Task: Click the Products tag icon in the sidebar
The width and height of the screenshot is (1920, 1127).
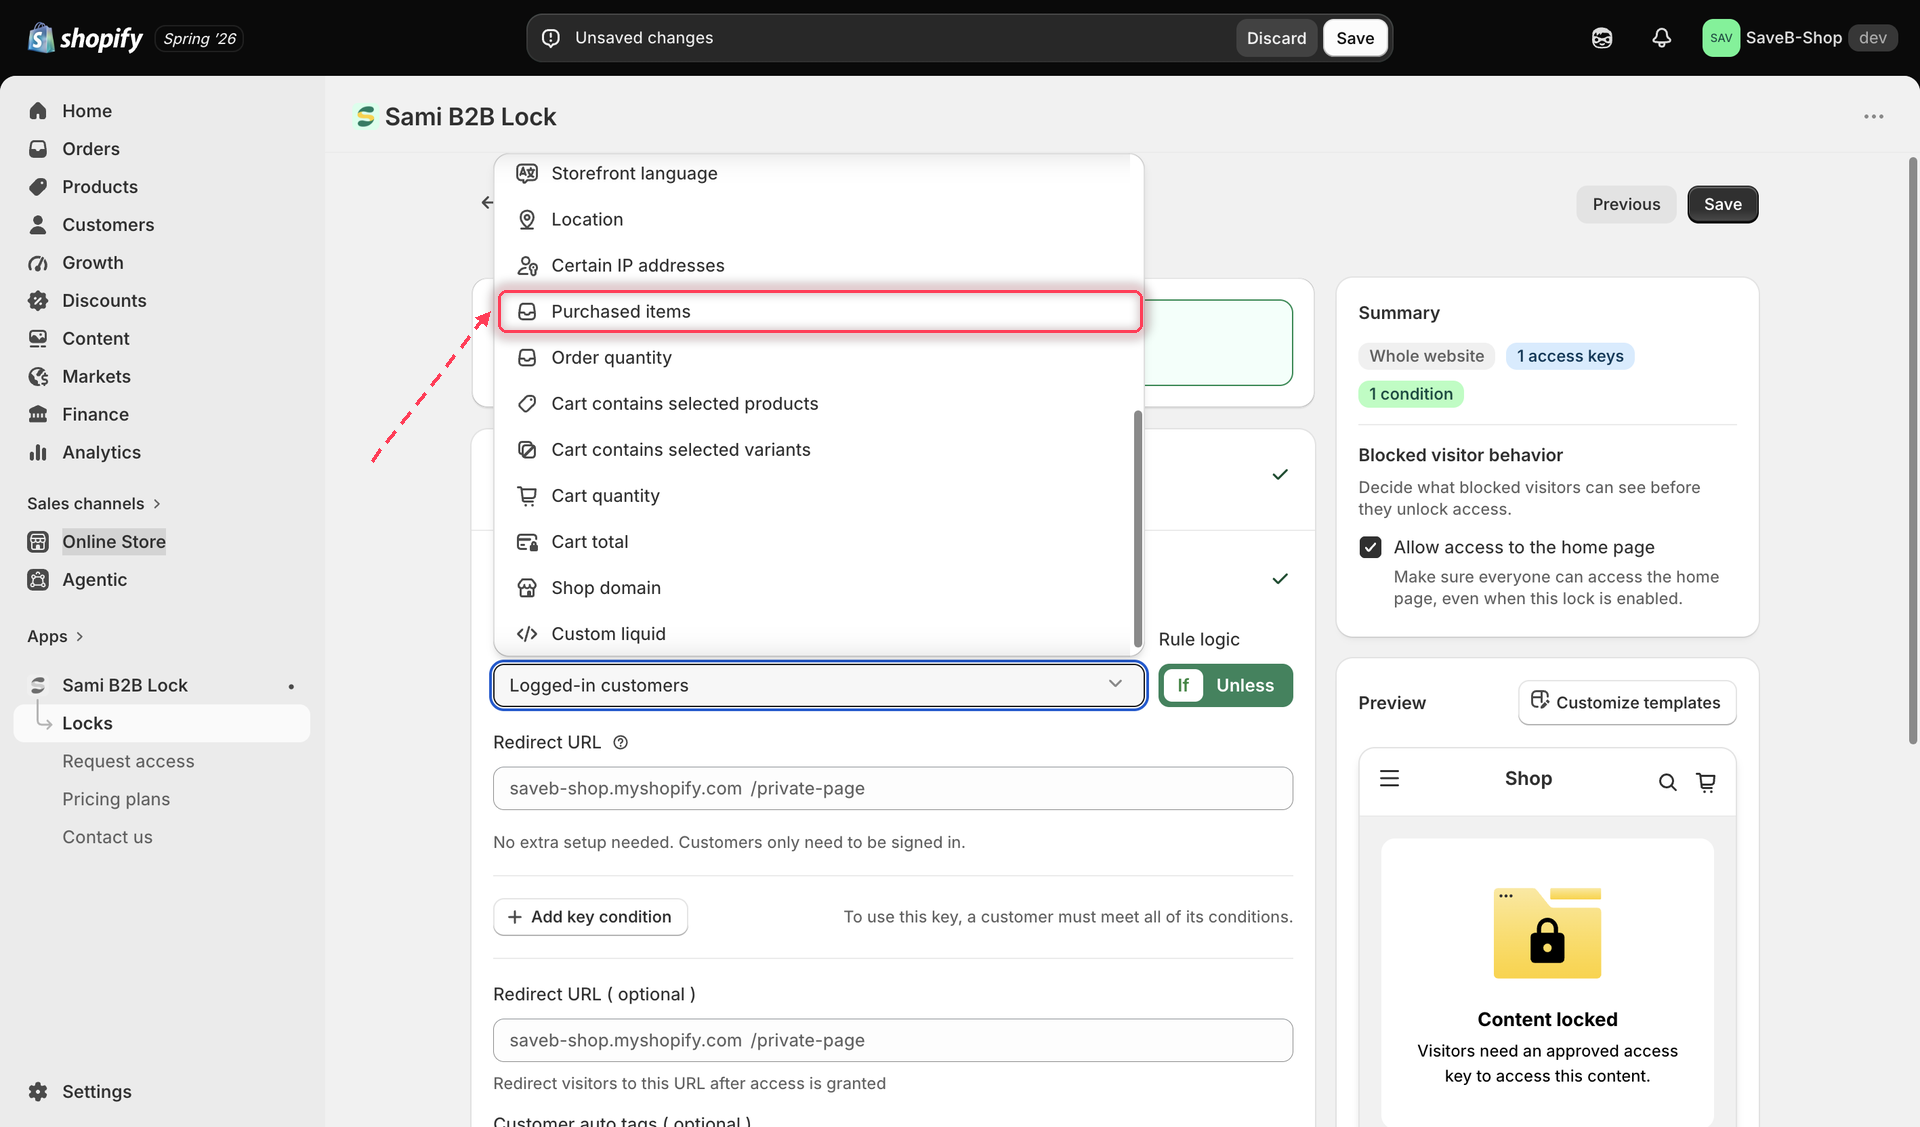Action: pos(38,187)
